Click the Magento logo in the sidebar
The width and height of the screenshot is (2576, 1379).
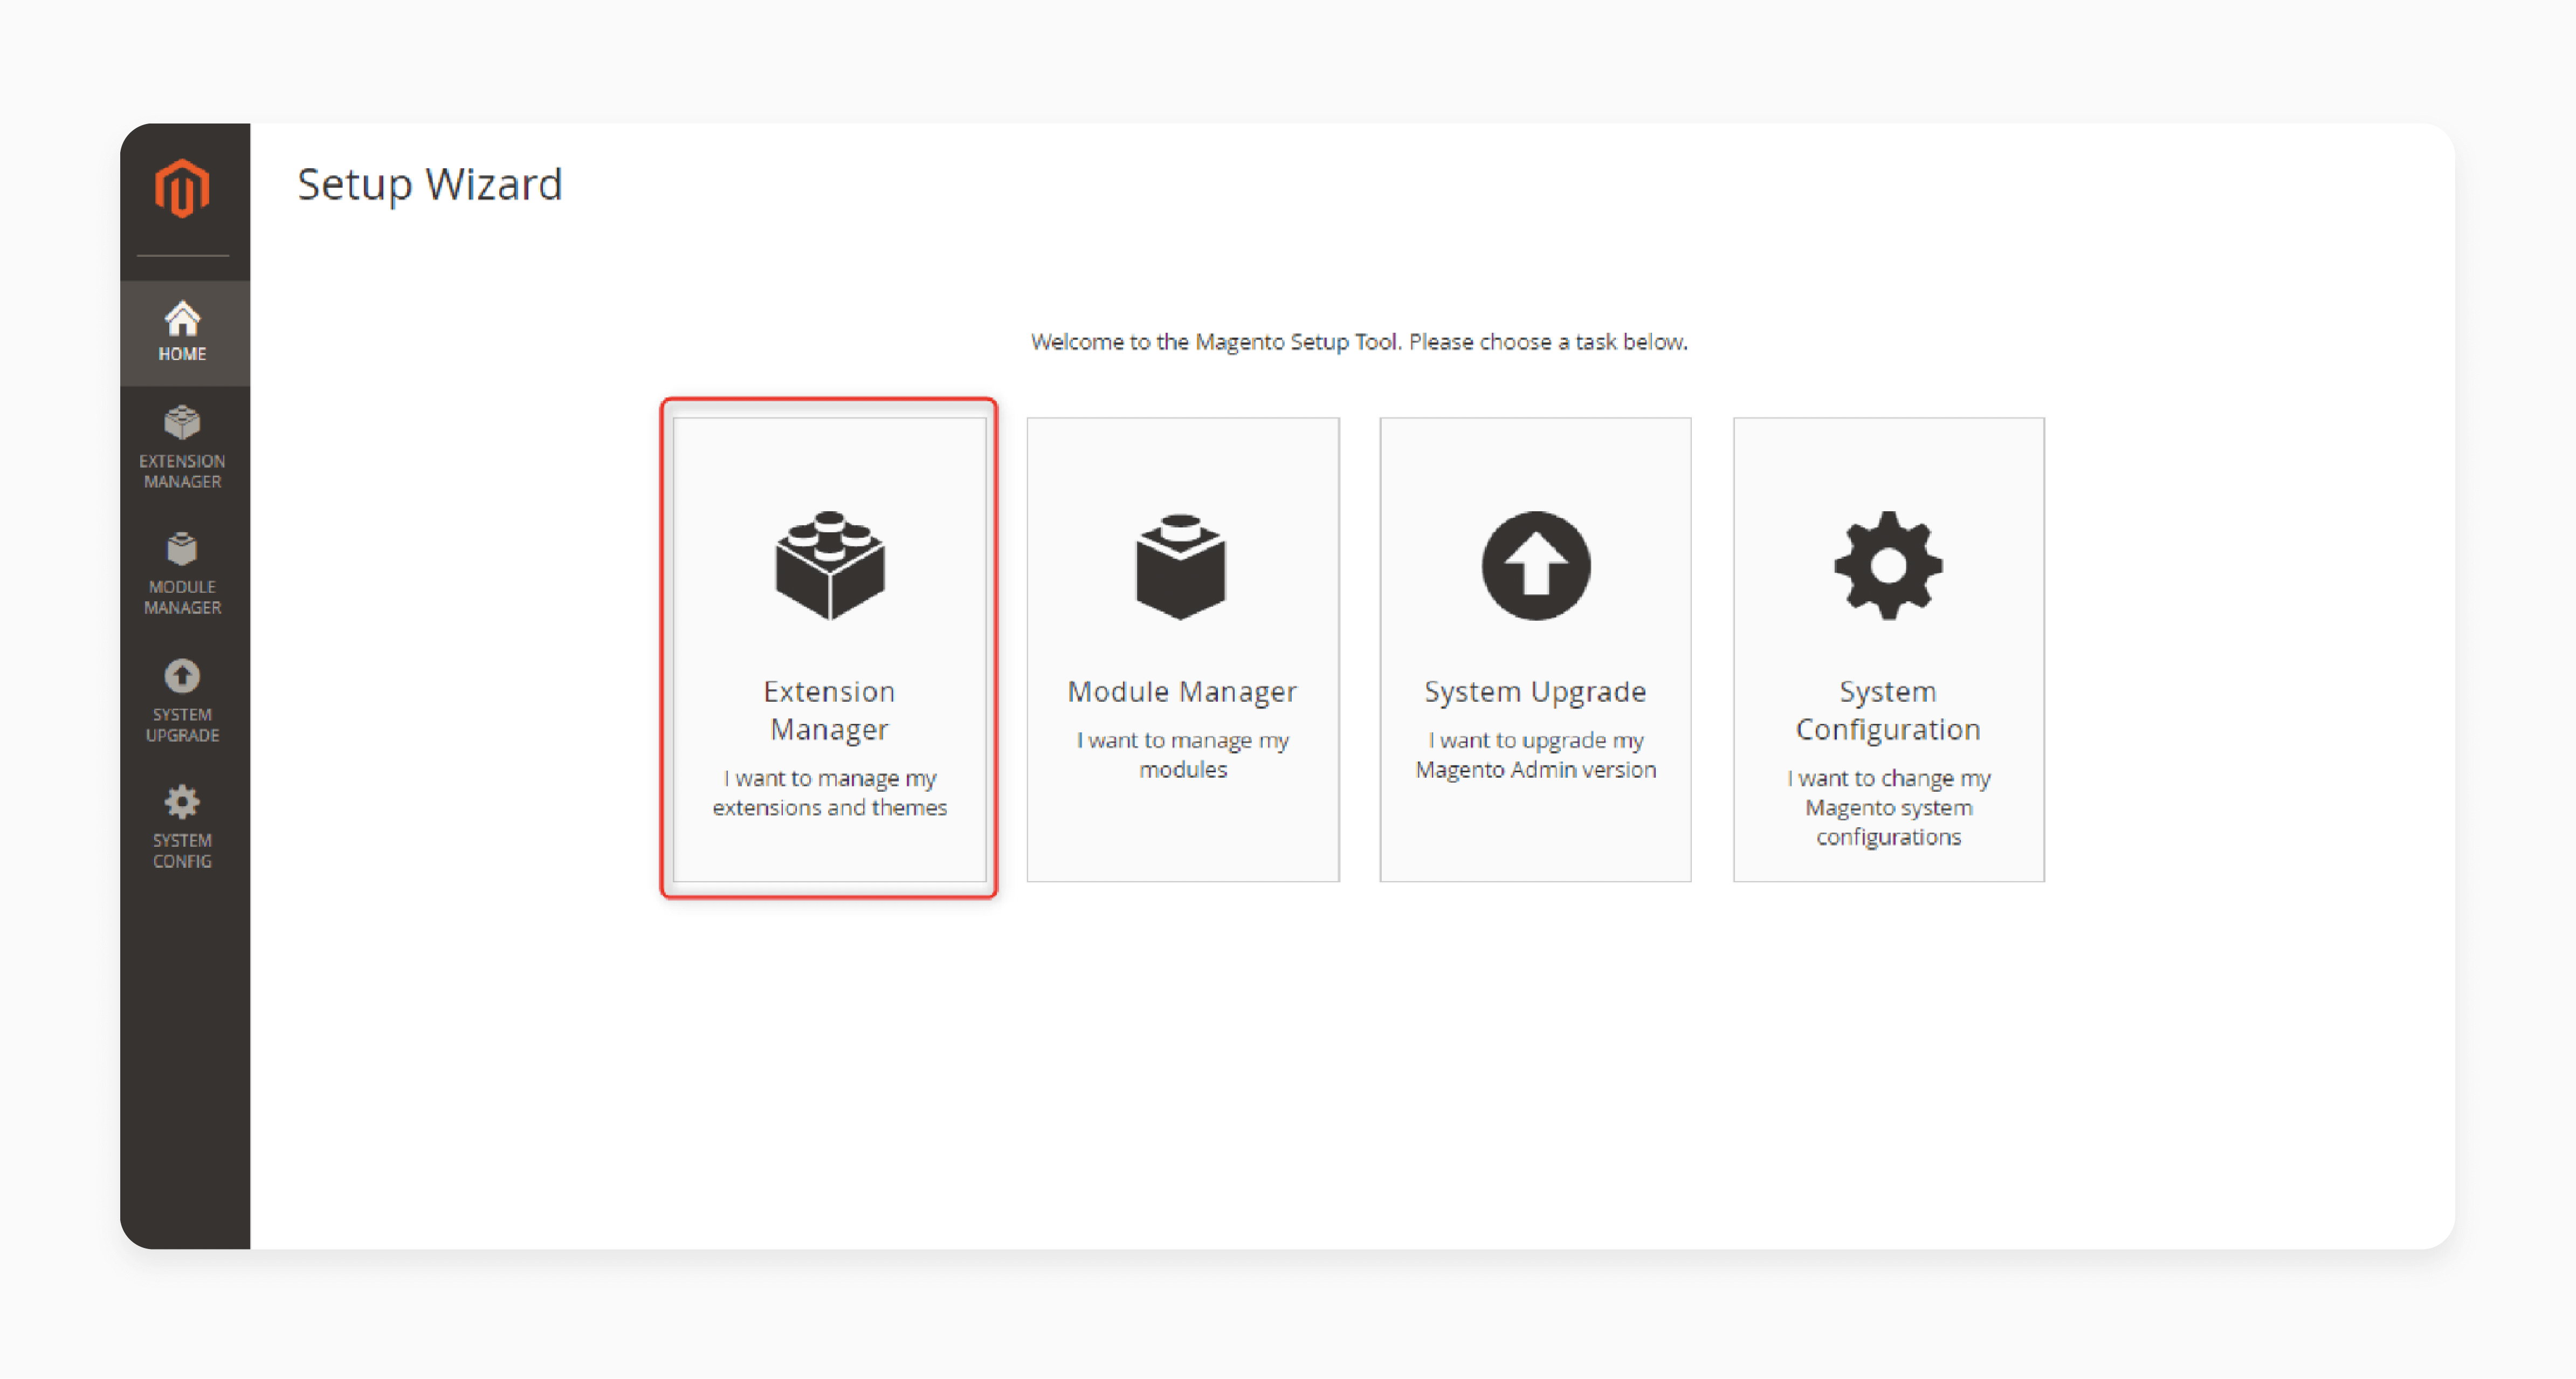coord(182,188)
